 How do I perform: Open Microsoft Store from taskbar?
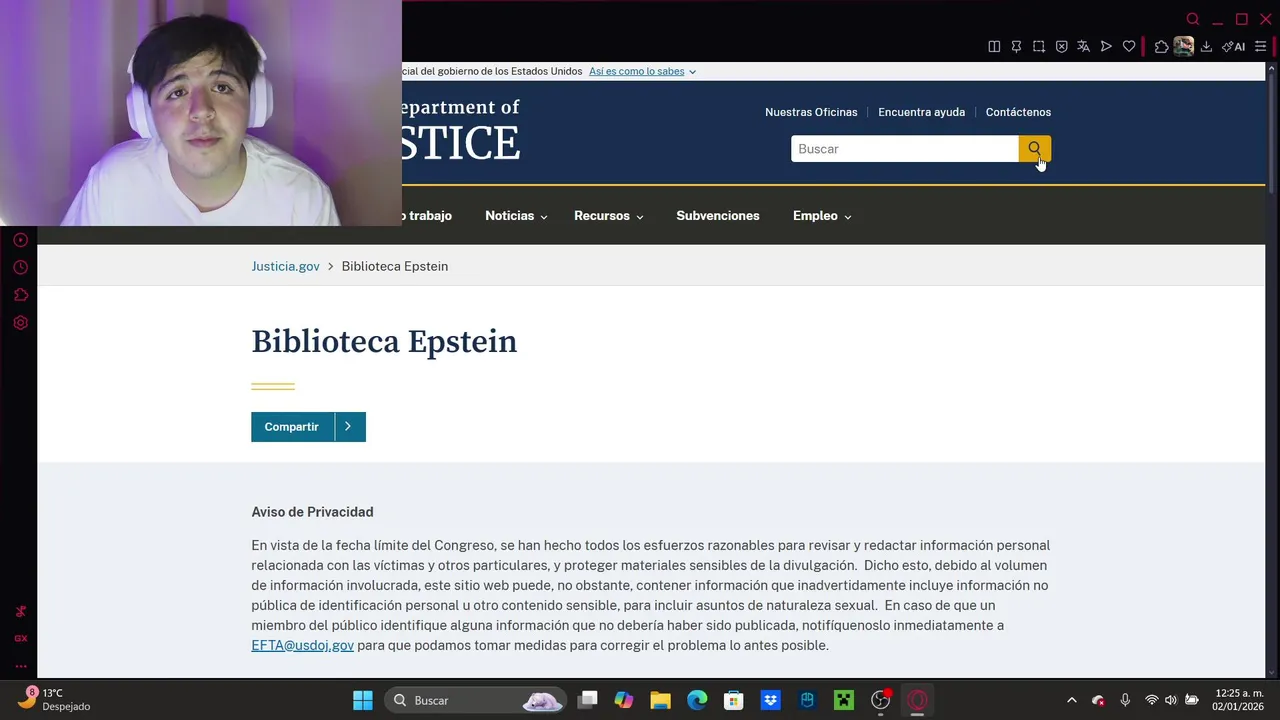pyautogui.click(x=734, y=700)
